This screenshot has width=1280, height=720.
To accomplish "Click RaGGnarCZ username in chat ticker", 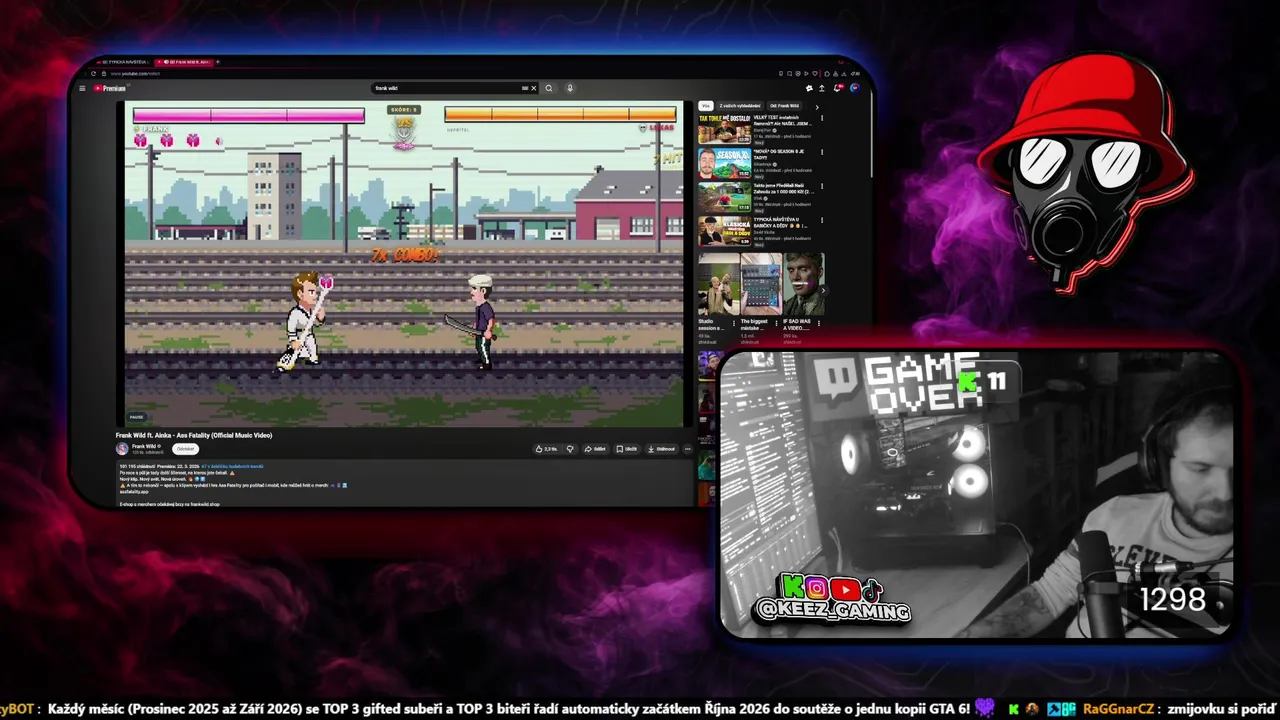I will tap(1117, 709).
